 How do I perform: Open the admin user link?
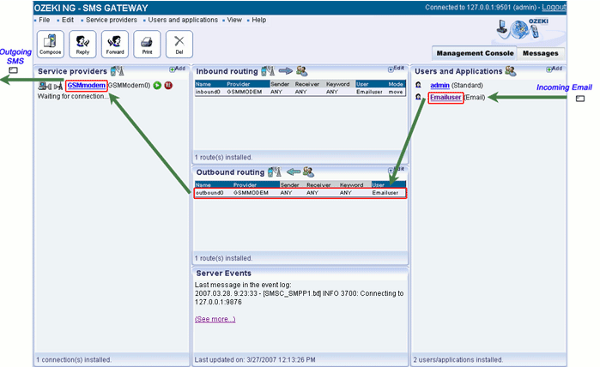point(440,85)
